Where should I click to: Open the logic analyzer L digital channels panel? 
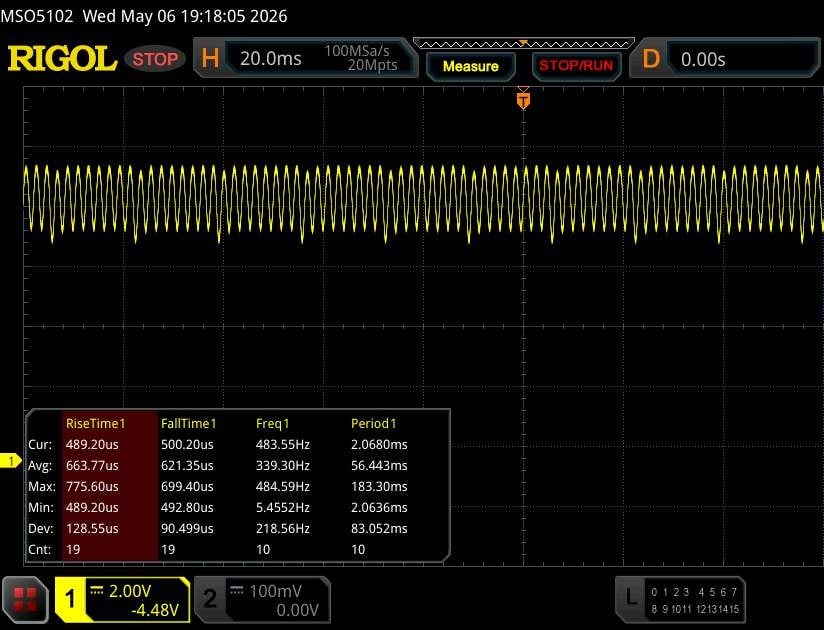pos(680,599)
